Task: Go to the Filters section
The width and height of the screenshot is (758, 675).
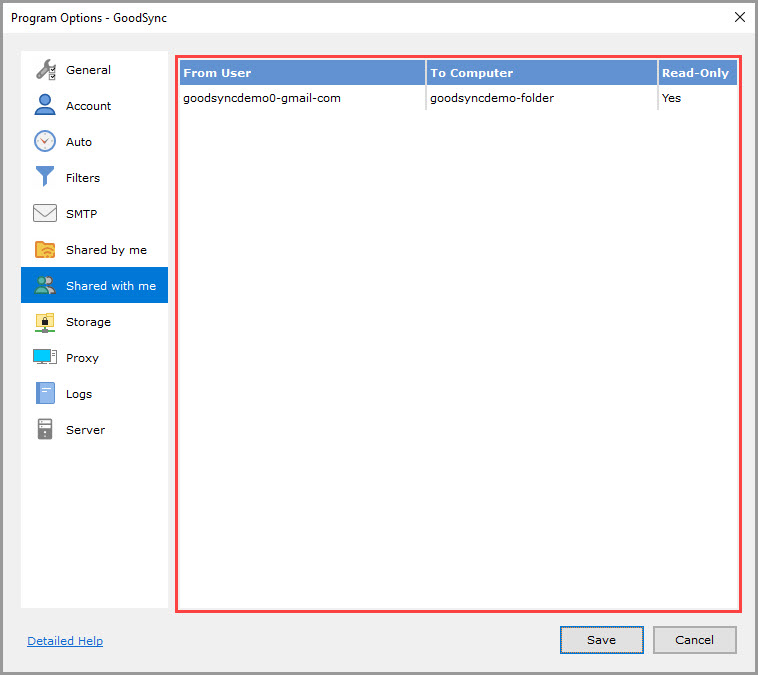Action: click(x=95, y=177)
